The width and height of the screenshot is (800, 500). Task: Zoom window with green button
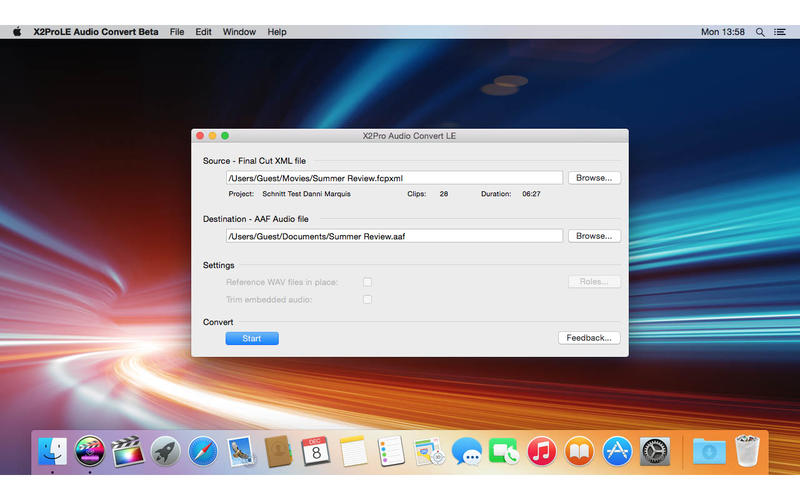click(x=225, y=136)
